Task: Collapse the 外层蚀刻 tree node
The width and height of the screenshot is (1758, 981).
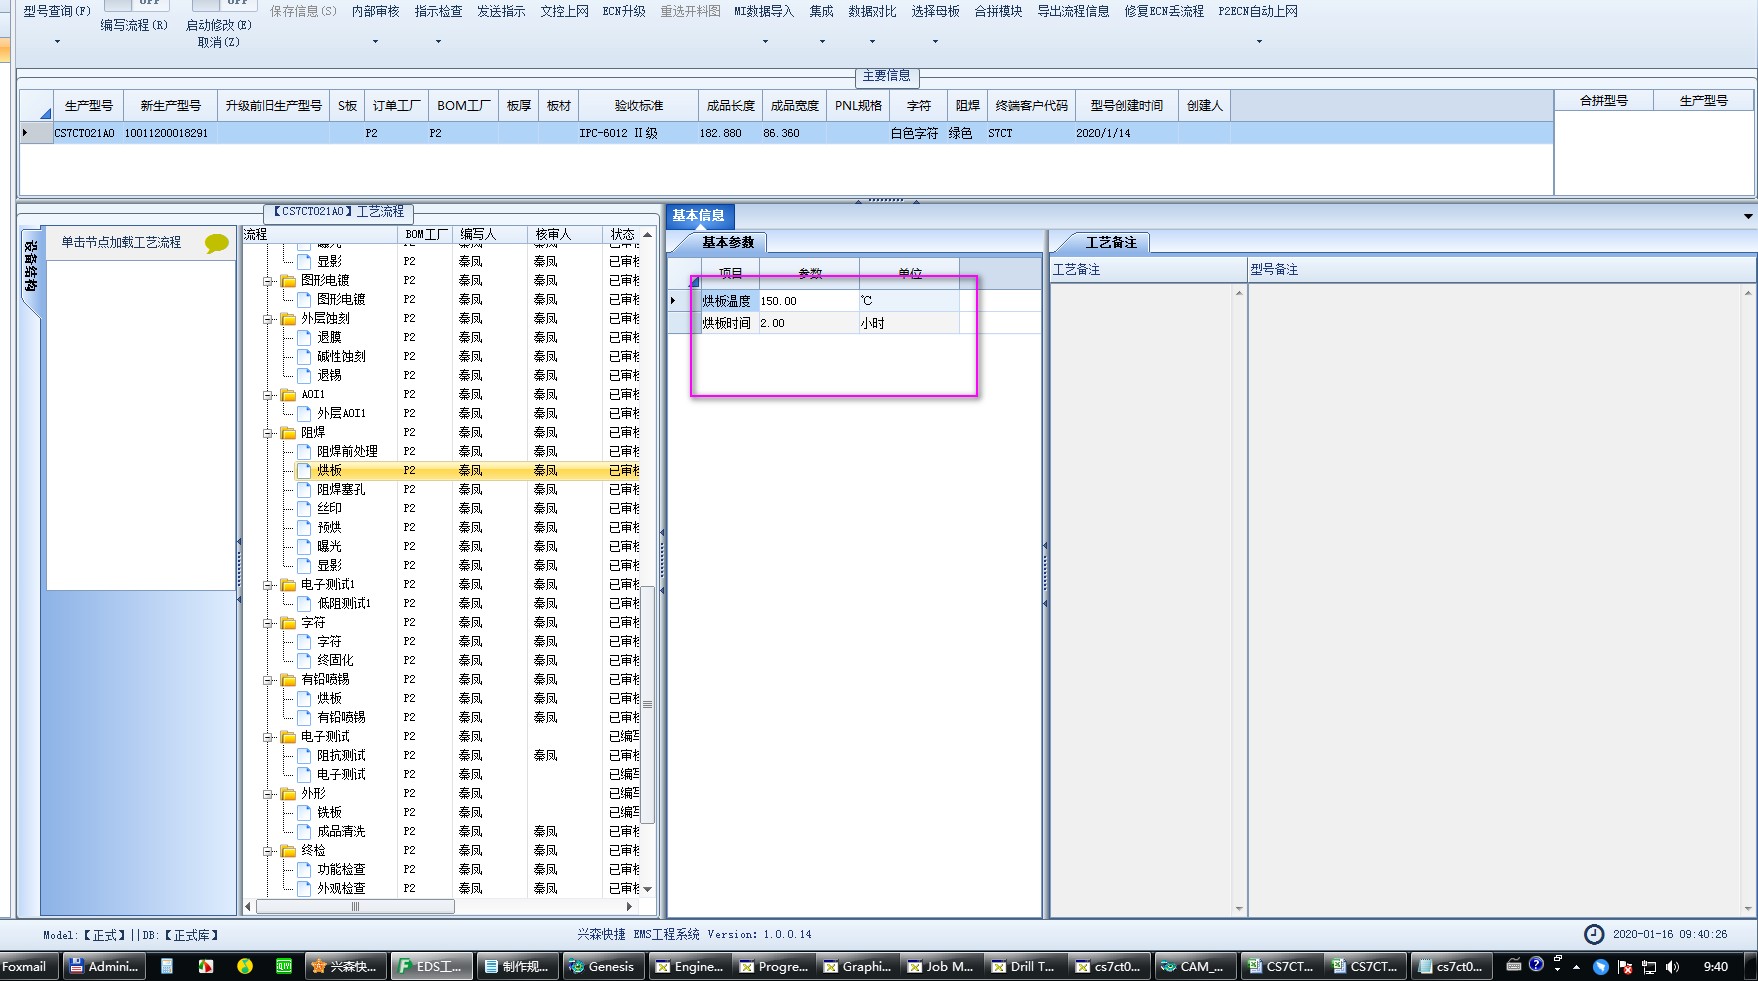Action: pyautogui.click(x=268, y=319)
